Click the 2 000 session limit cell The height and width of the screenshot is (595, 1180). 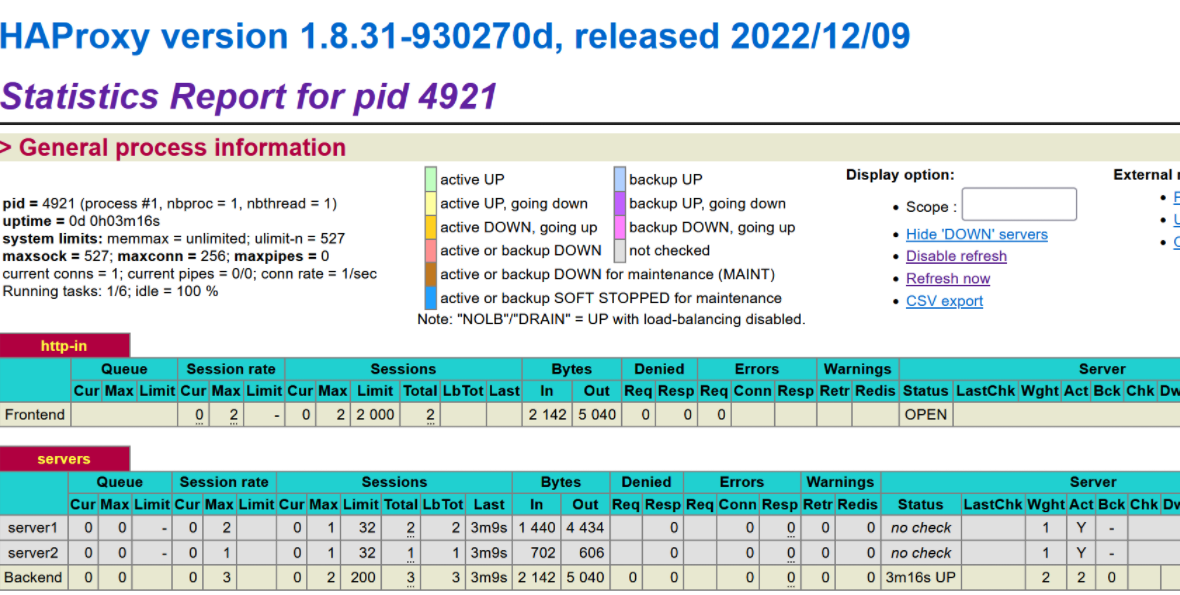[375, 414]
